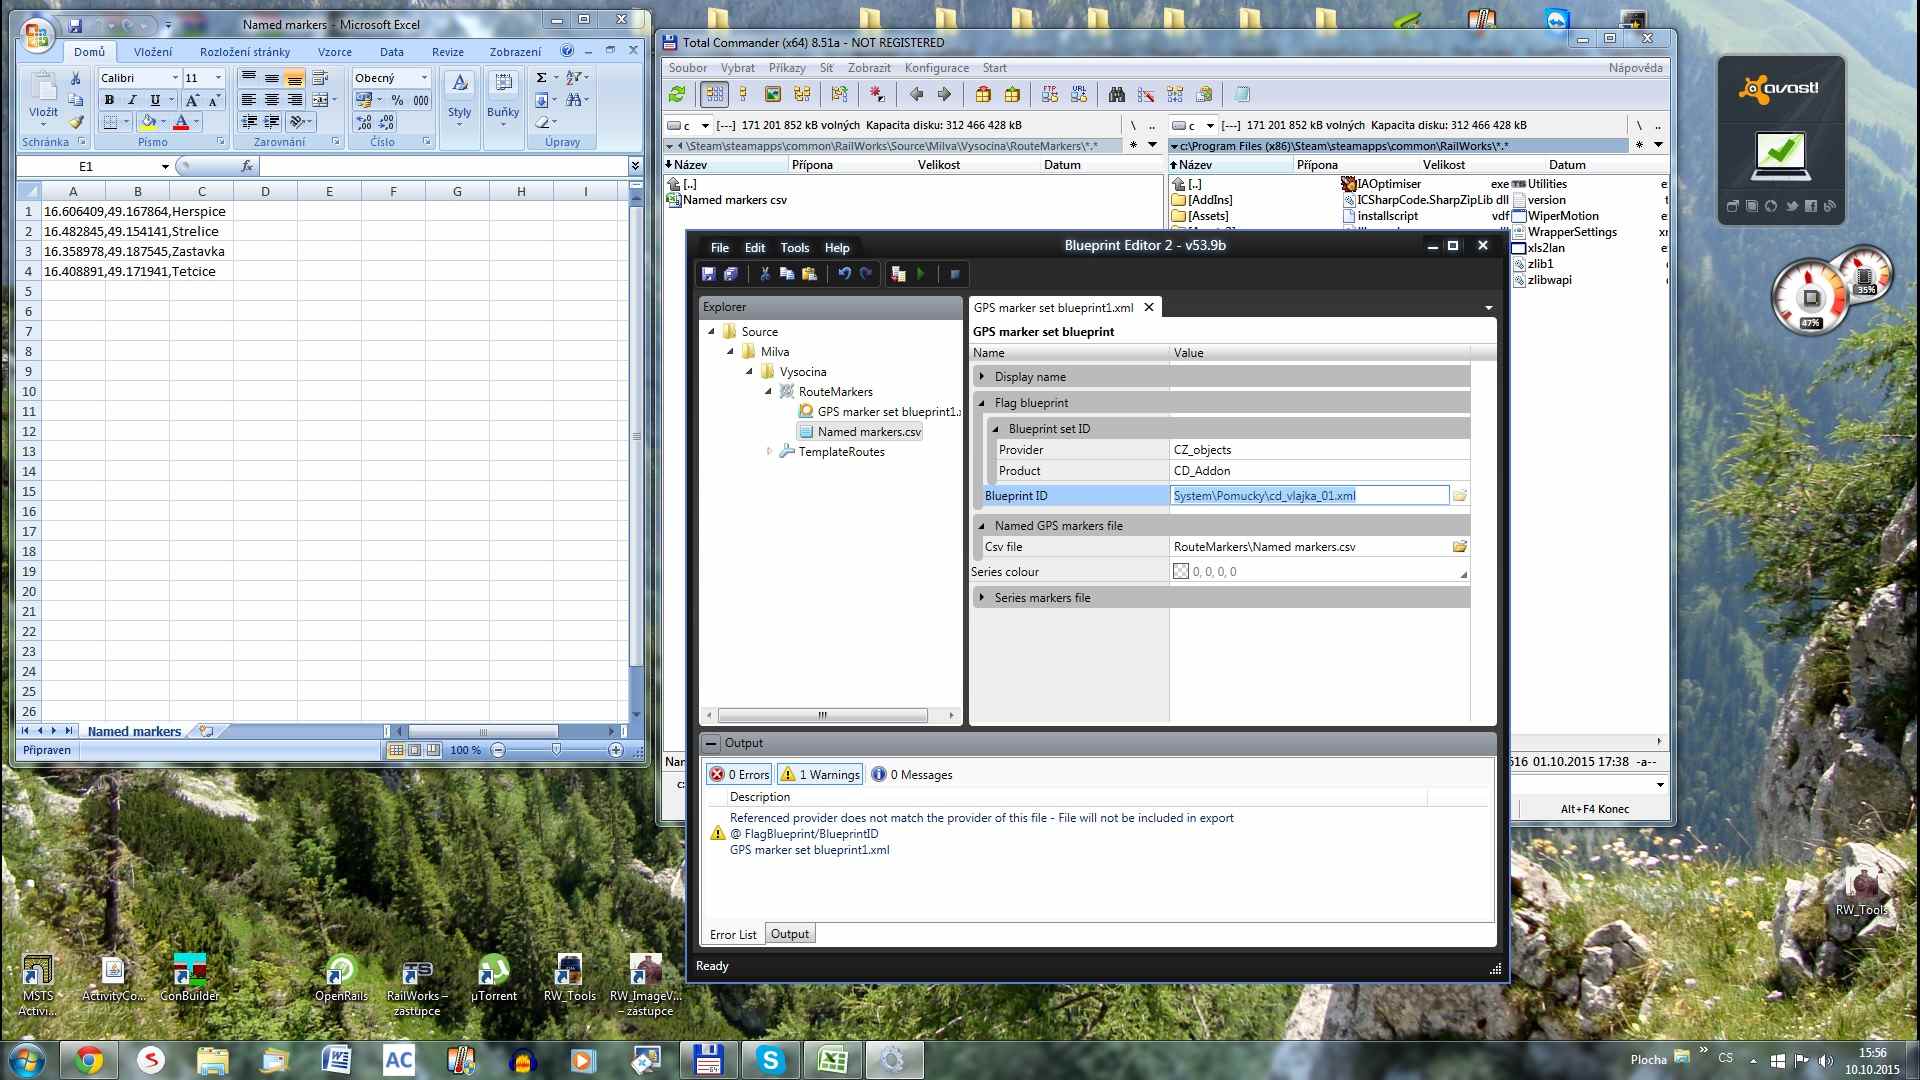Screen dimensions: 1920x1080
Task: Toggle Italic formatting in Excel
Action: 131,100
